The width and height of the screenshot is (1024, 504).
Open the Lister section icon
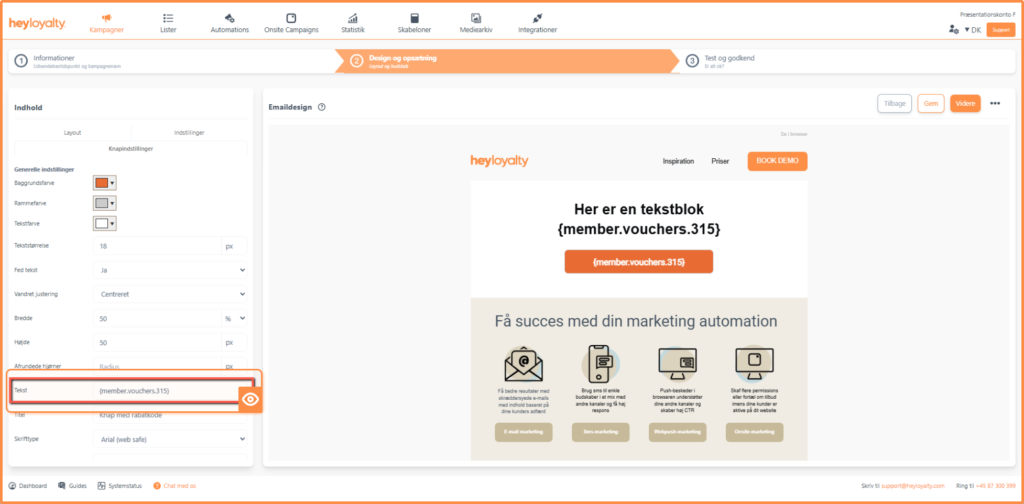tap(167, 18)
